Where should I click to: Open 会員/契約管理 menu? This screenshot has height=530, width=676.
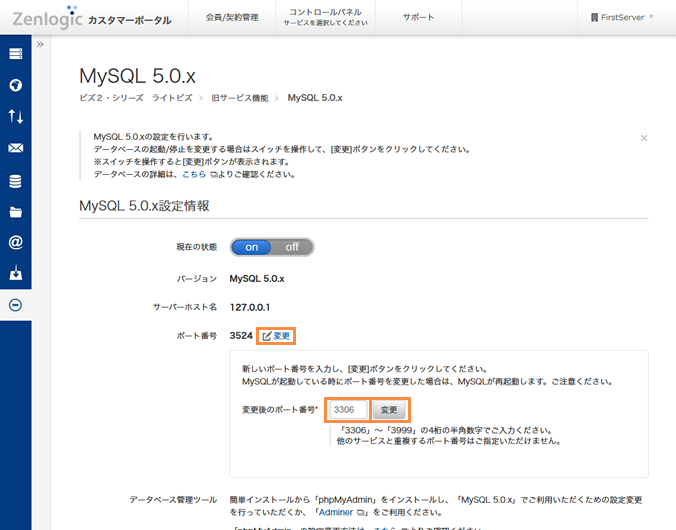click(x=232, y=17)
